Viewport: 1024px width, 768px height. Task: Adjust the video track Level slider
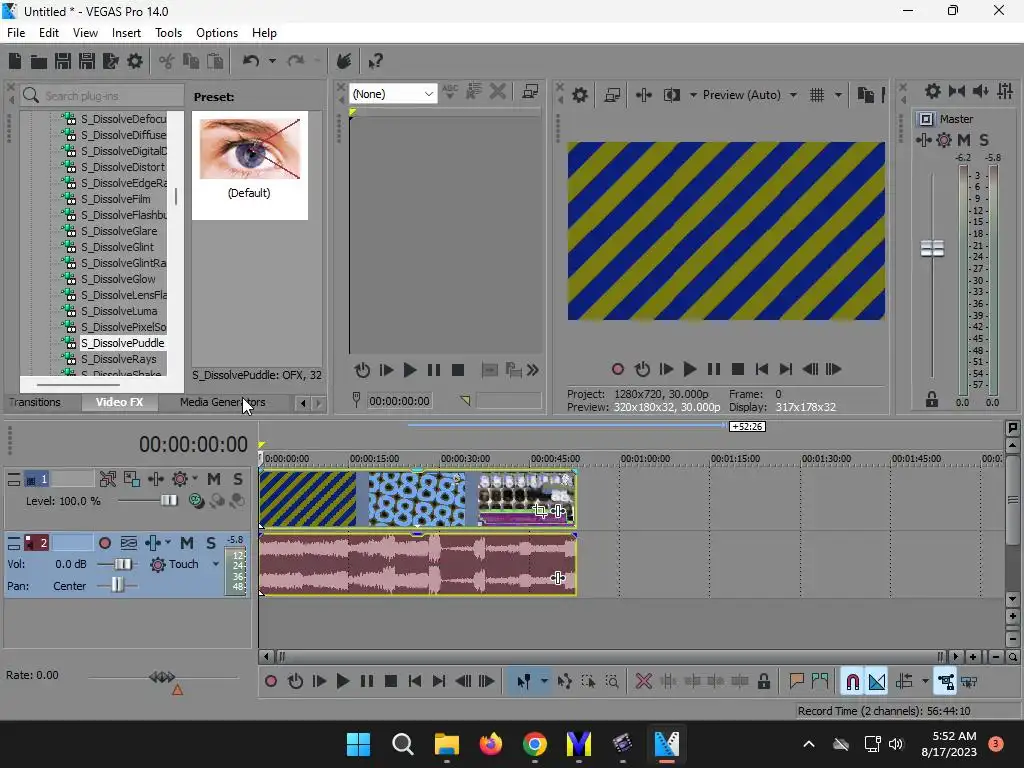168,501
